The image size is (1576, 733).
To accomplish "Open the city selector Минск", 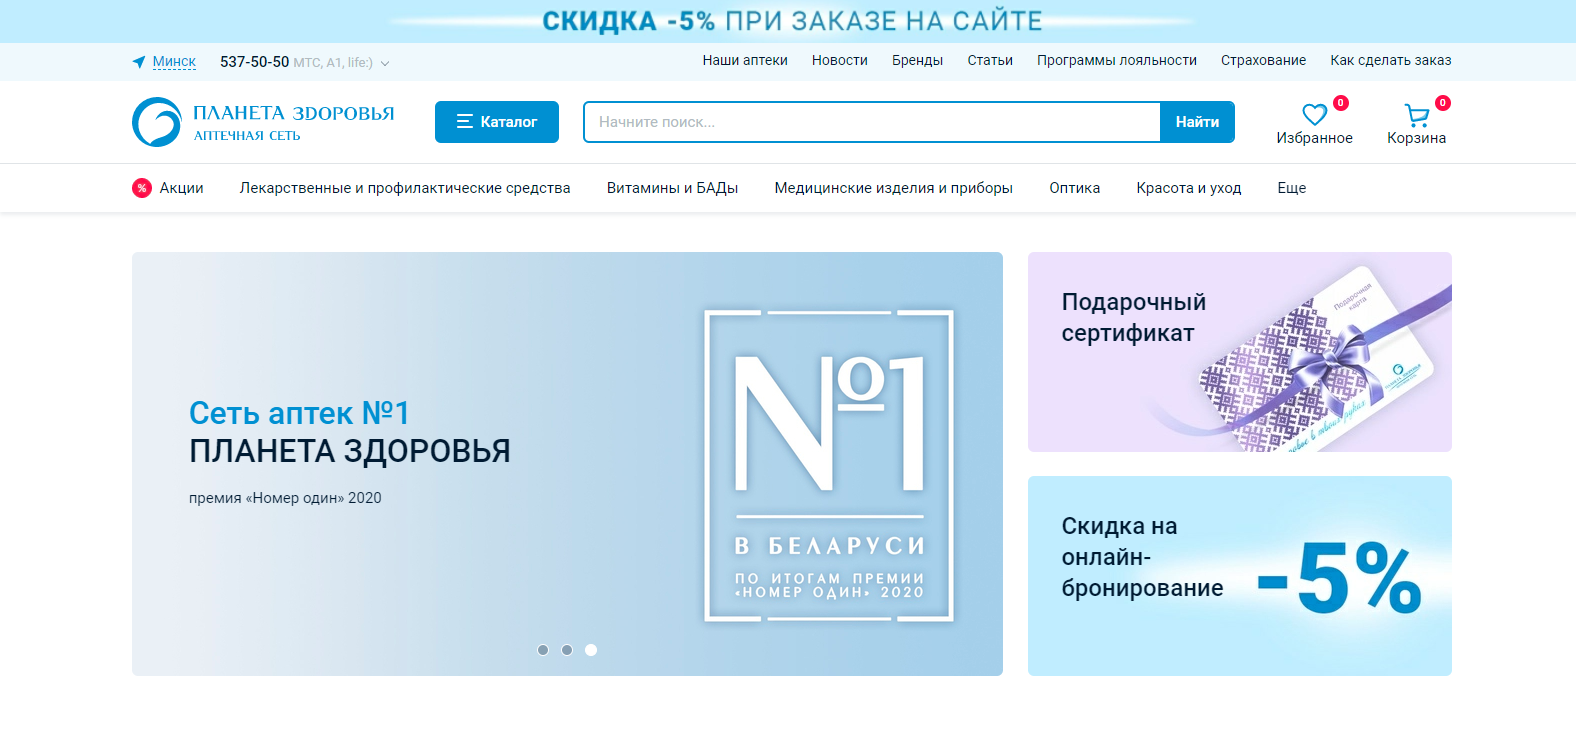I will [x=174, y=62].
